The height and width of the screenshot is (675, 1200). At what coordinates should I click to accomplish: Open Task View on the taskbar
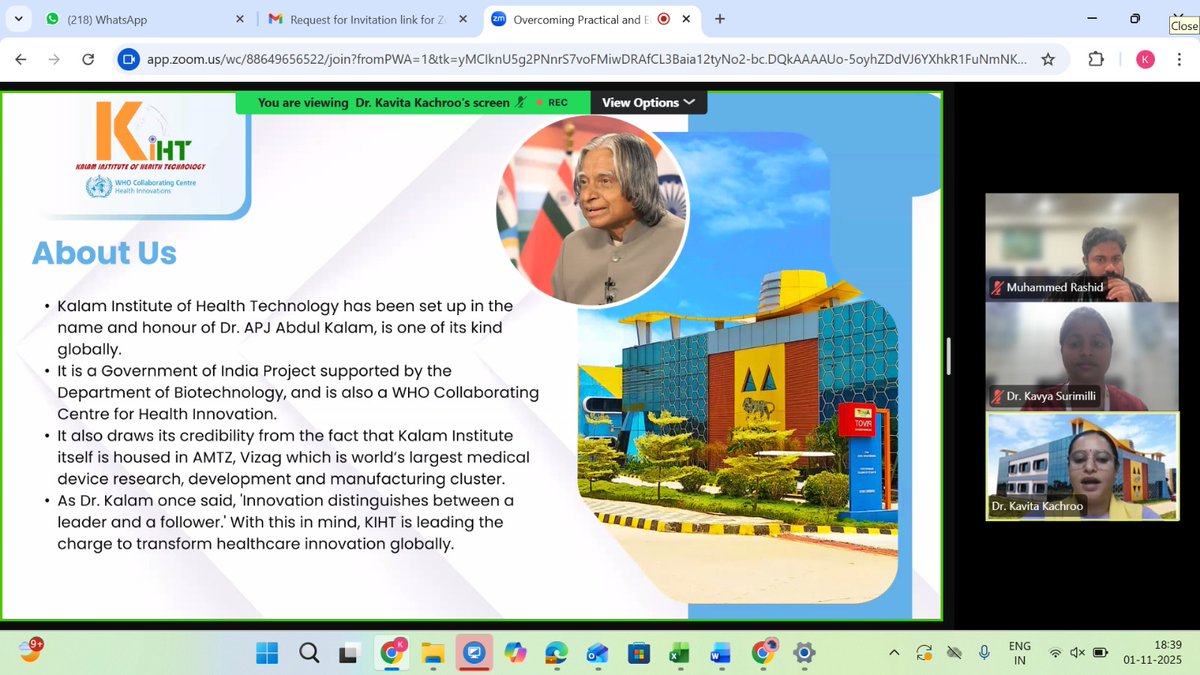[x=349, y=653]
